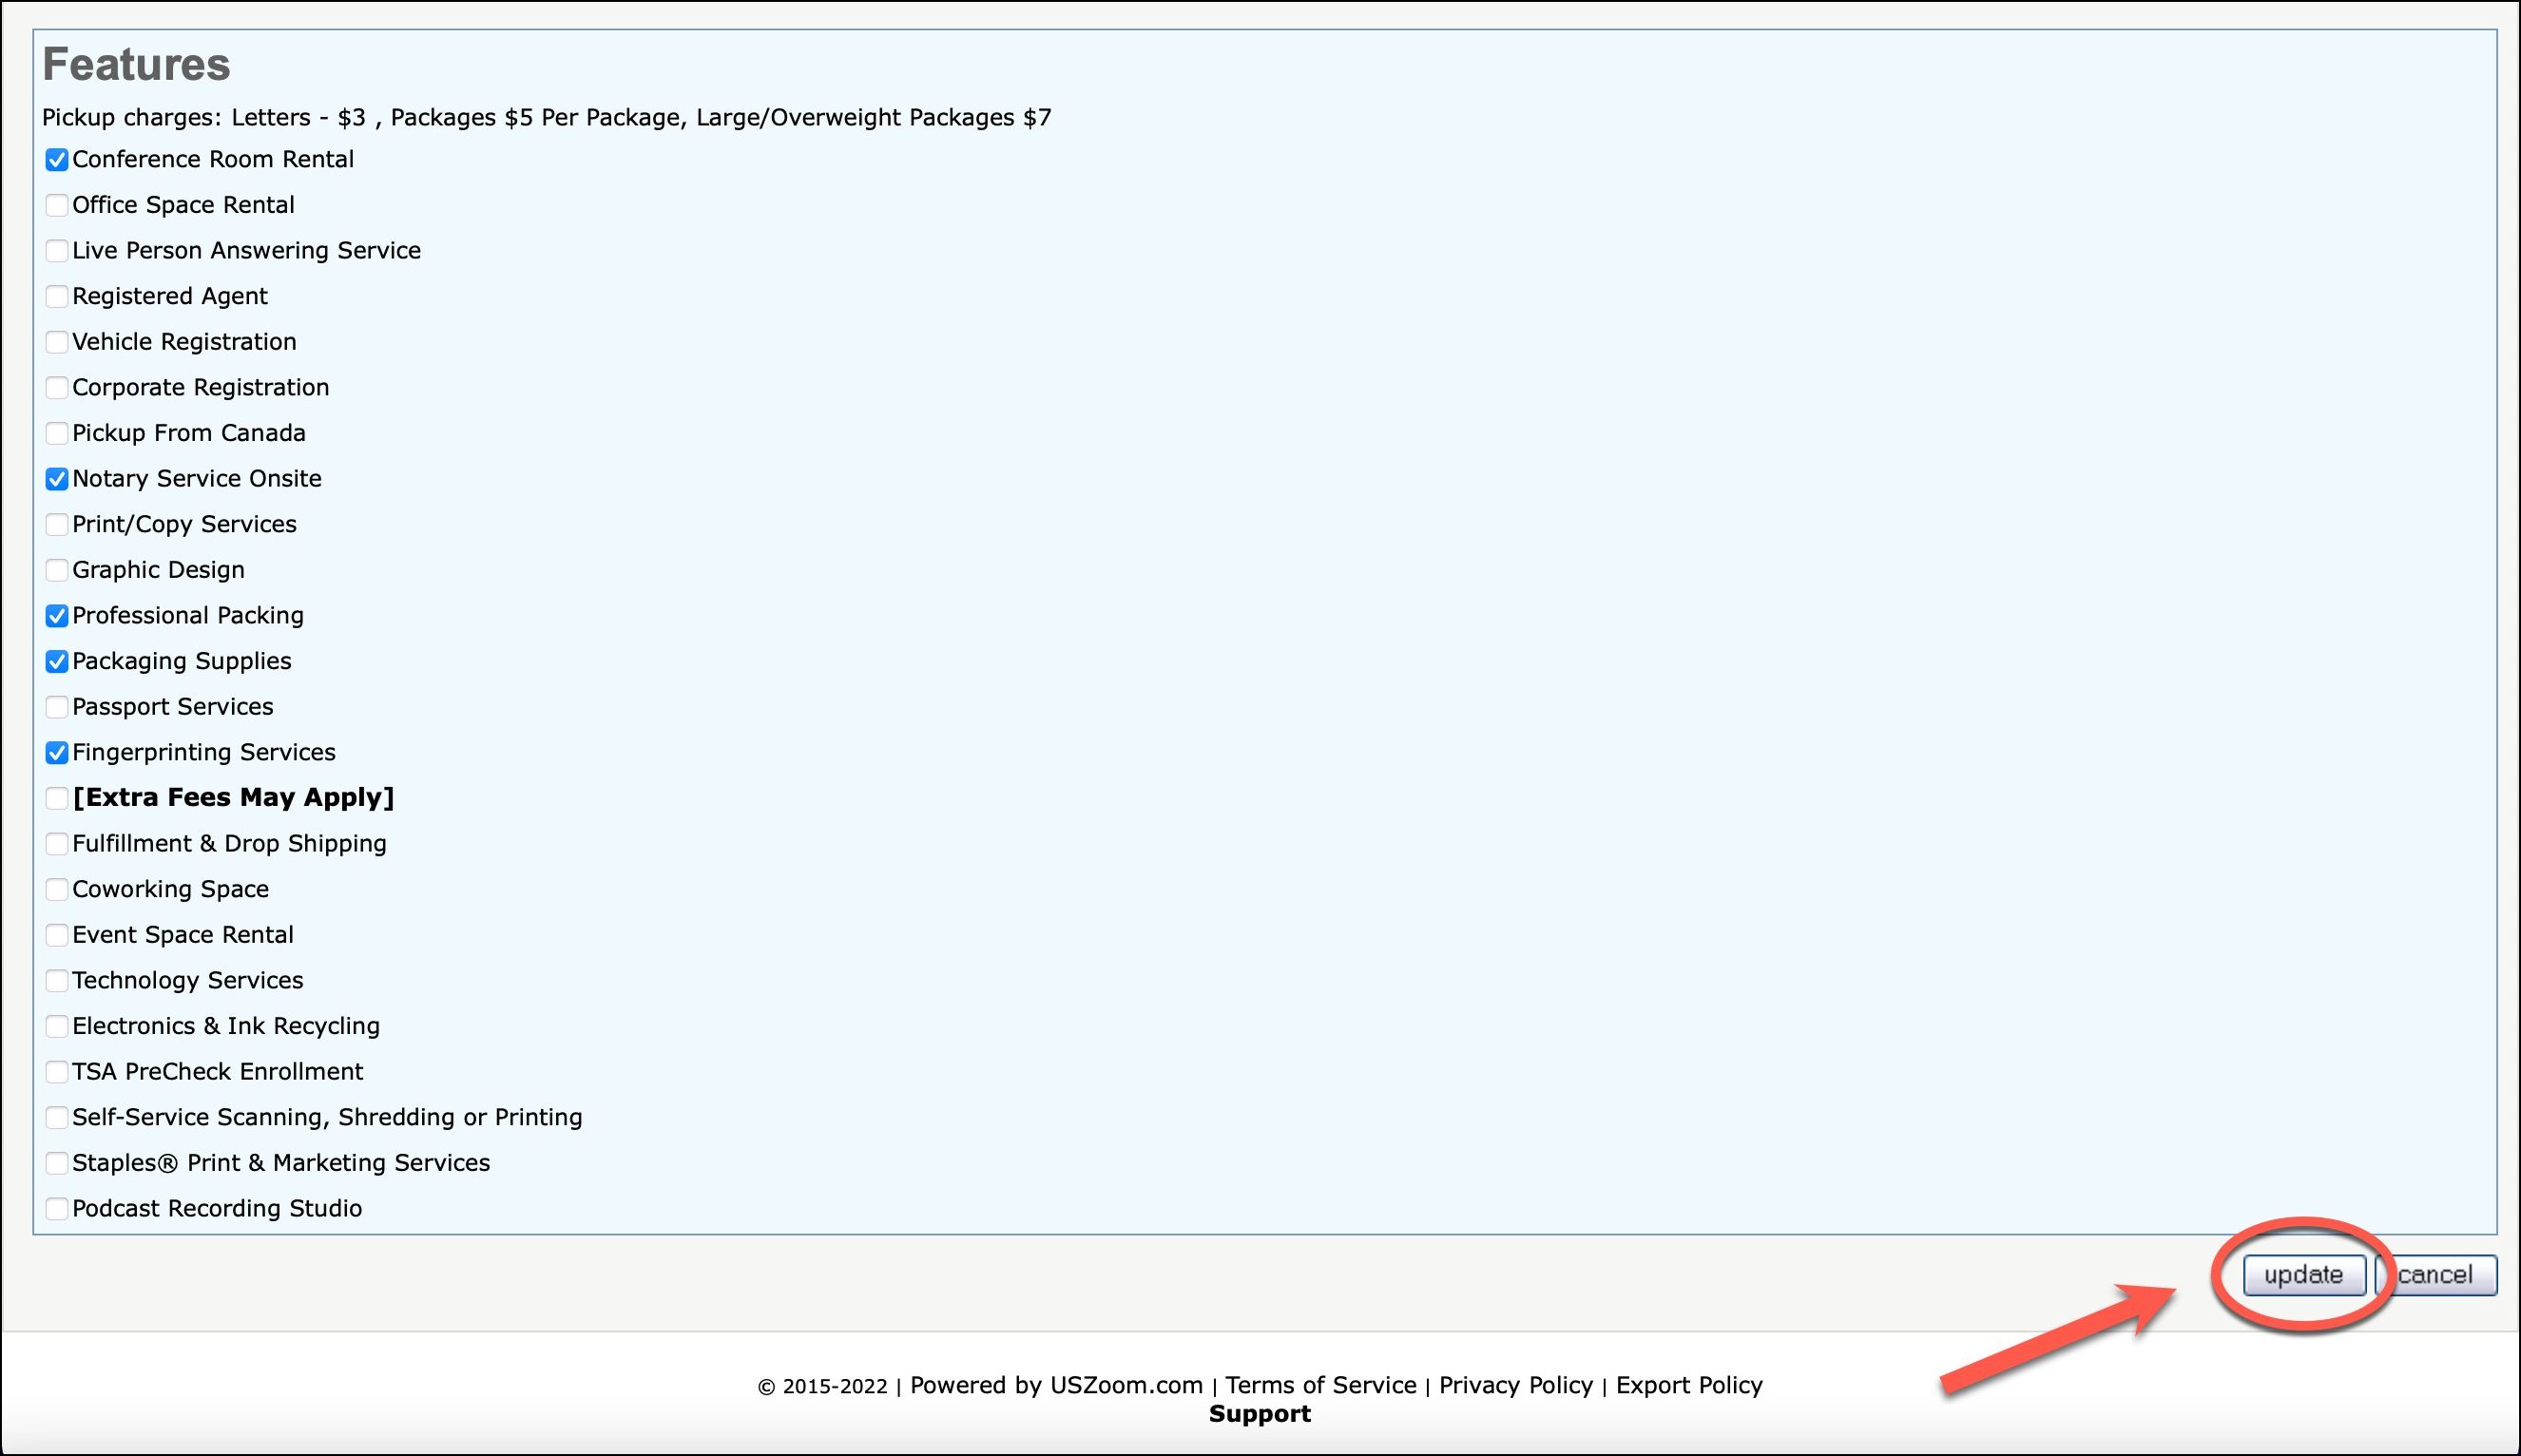Screen dimensions: 2521x1456
Task: Open Privacy Policy link
Action: tap(1515, 1385)
